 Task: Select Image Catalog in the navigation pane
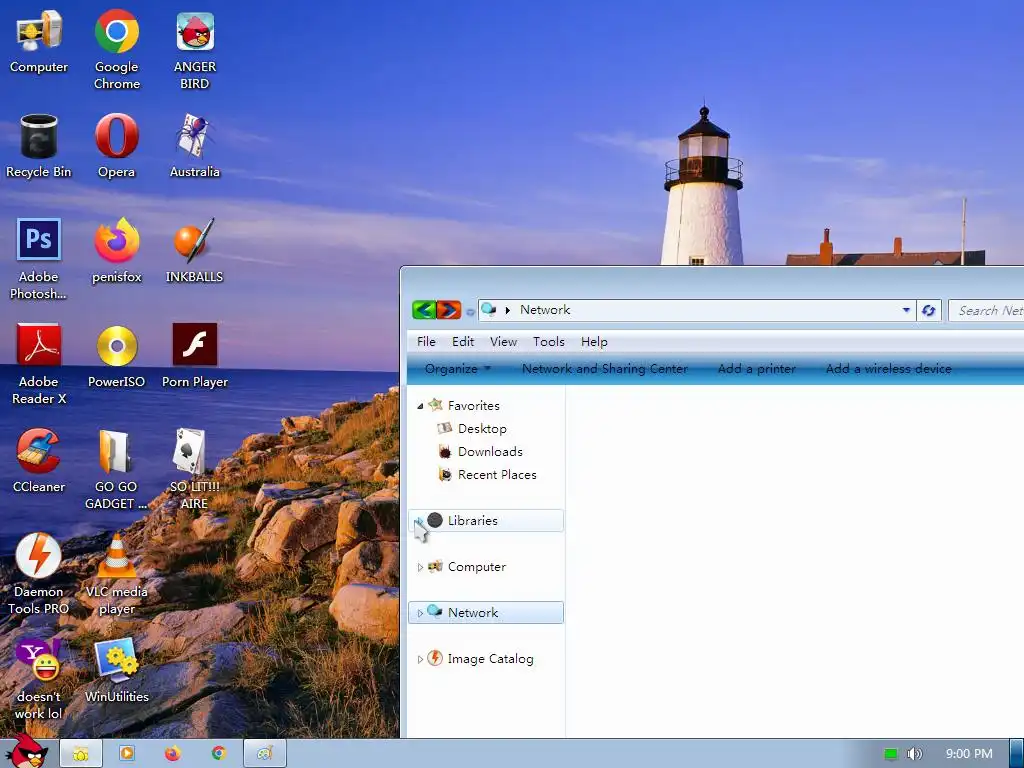coord(490,659)
